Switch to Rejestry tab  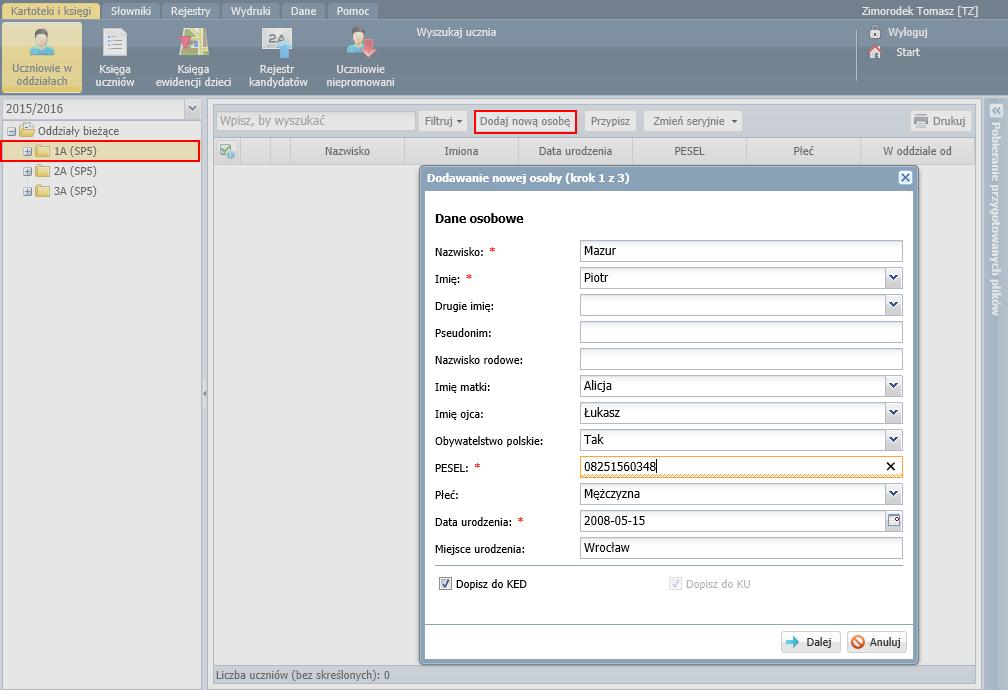[x=190, y=11]
